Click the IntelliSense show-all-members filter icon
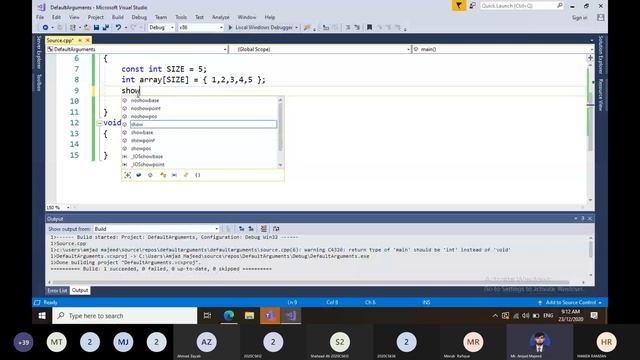Screen dimensions: 640x360 [128, 175]
